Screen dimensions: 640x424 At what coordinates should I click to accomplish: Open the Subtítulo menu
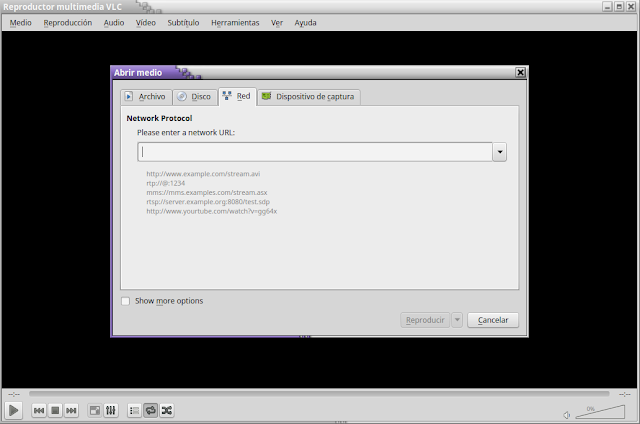tap(183, 23)
